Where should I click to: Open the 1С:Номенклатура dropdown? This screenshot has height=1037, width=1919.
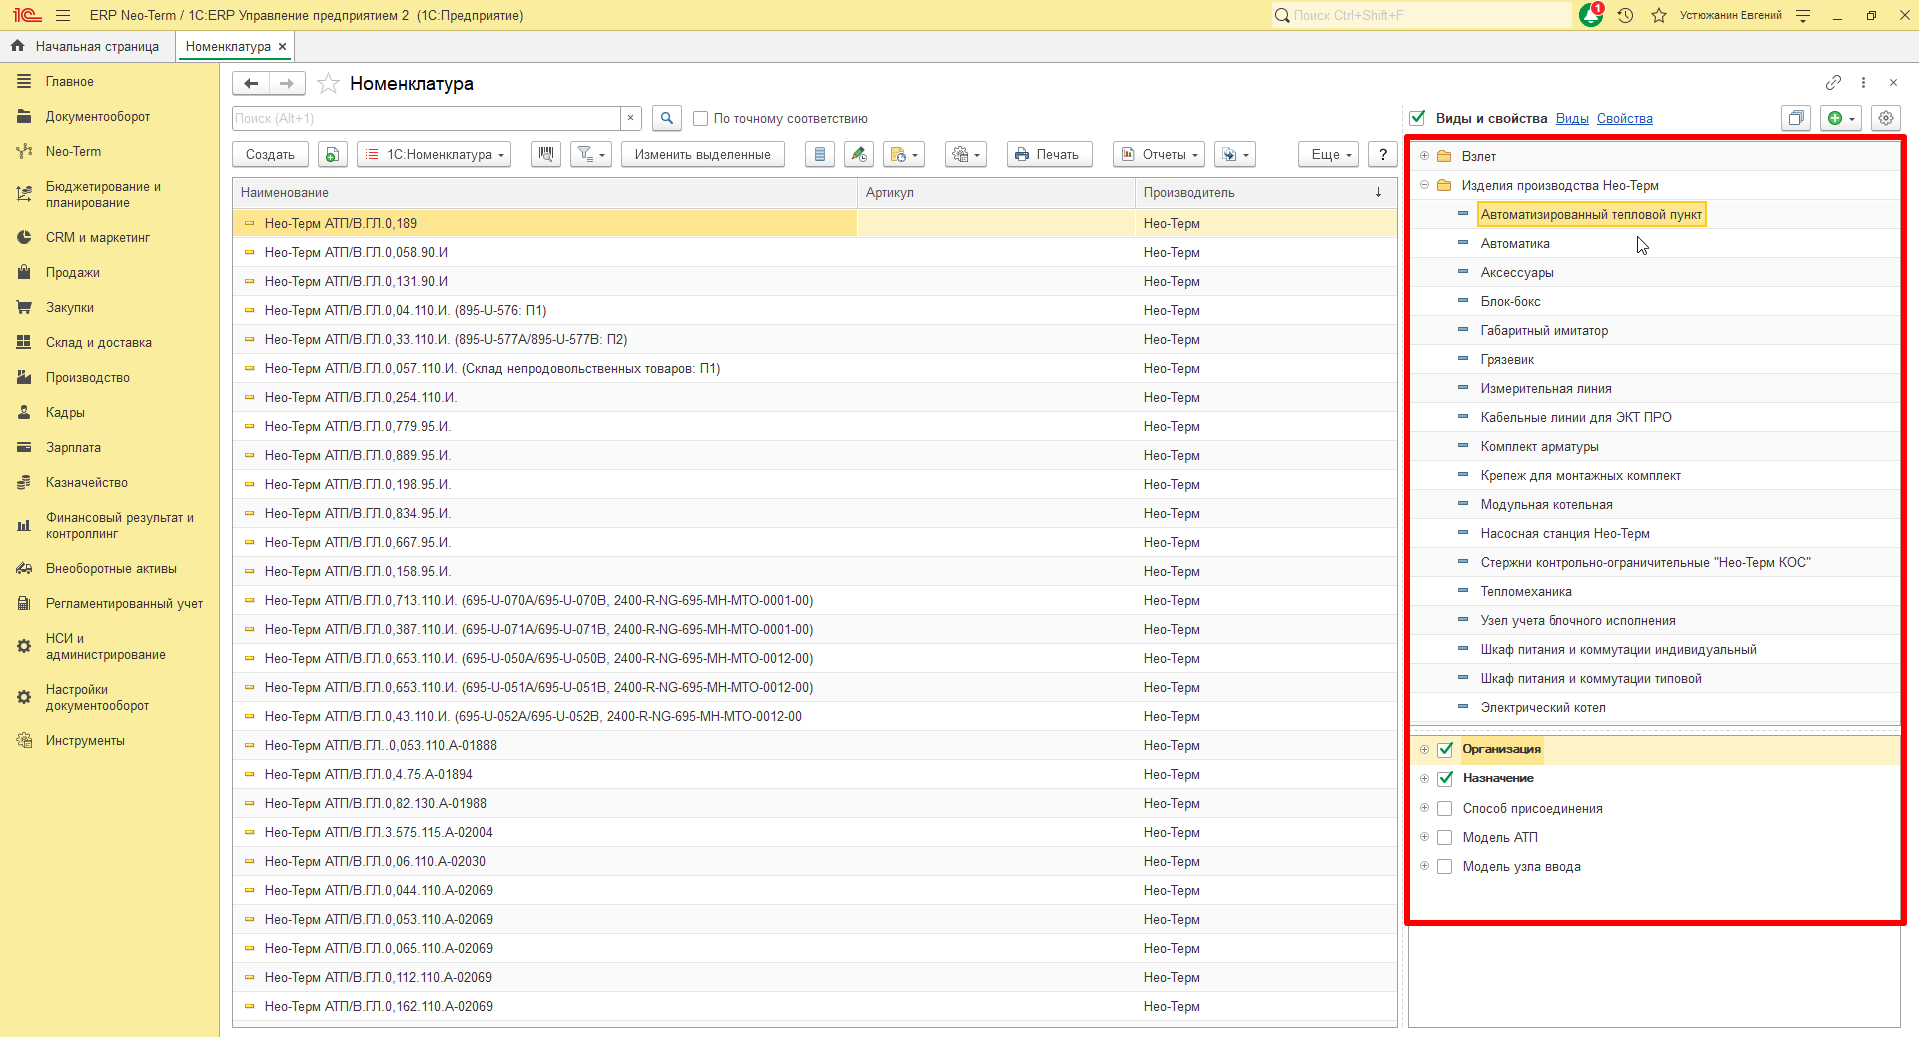(434, 154)
